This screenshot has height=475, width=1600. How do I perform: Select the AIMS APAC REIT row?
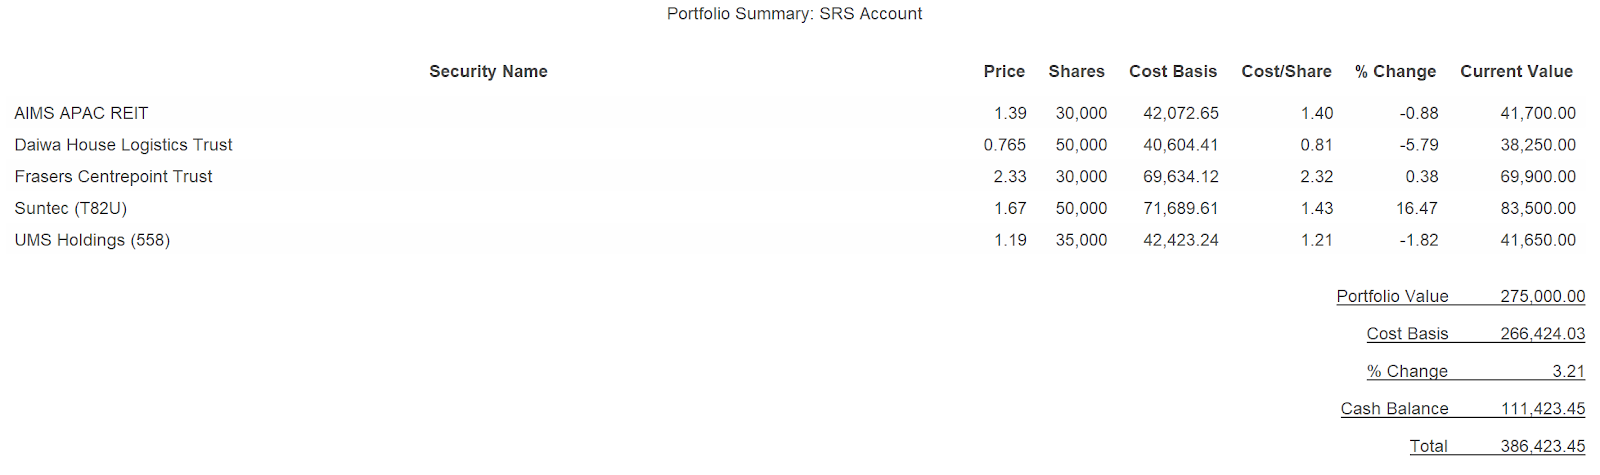click(81, 113)
